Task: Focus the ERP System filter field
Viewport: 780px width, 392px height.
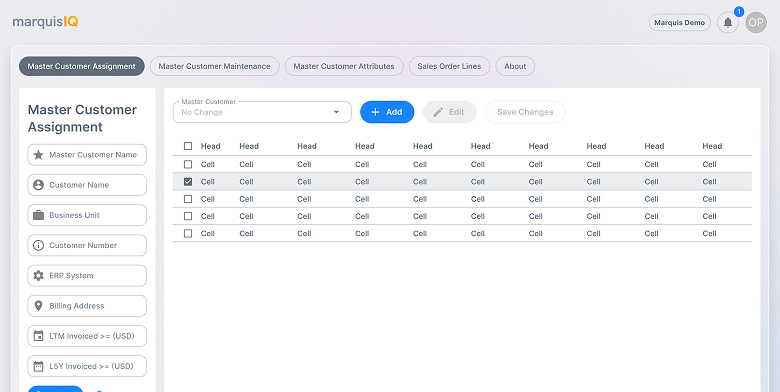Action: (87, 276)
